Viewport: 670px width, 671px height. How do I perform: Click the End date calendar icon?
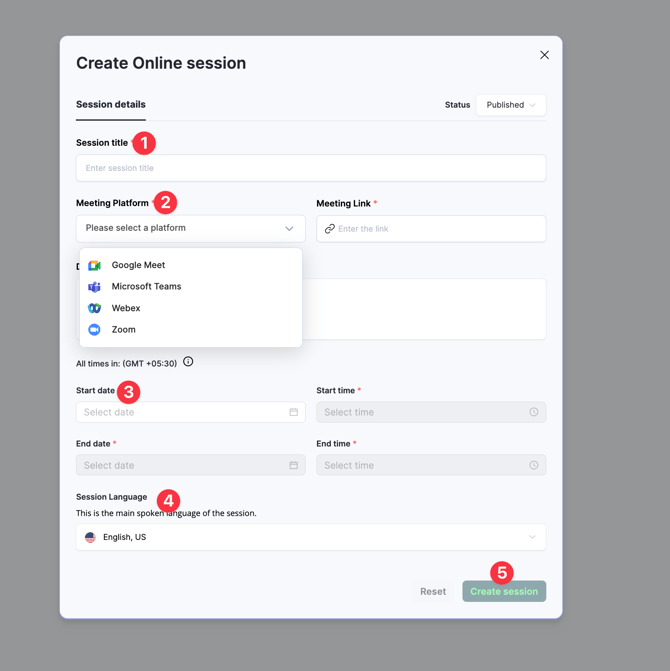(x=293, y=465)
